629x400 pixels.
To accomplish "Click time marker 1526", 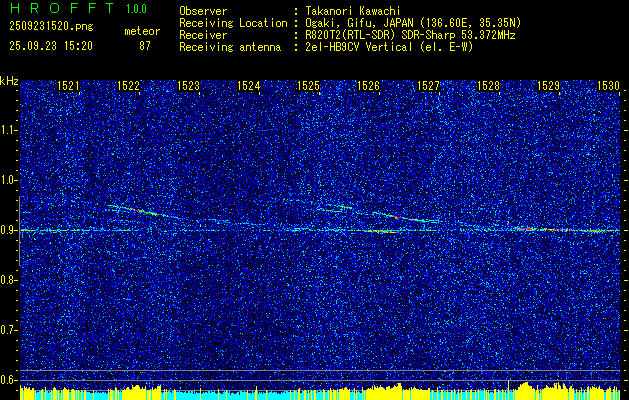I will coord(369,85).
